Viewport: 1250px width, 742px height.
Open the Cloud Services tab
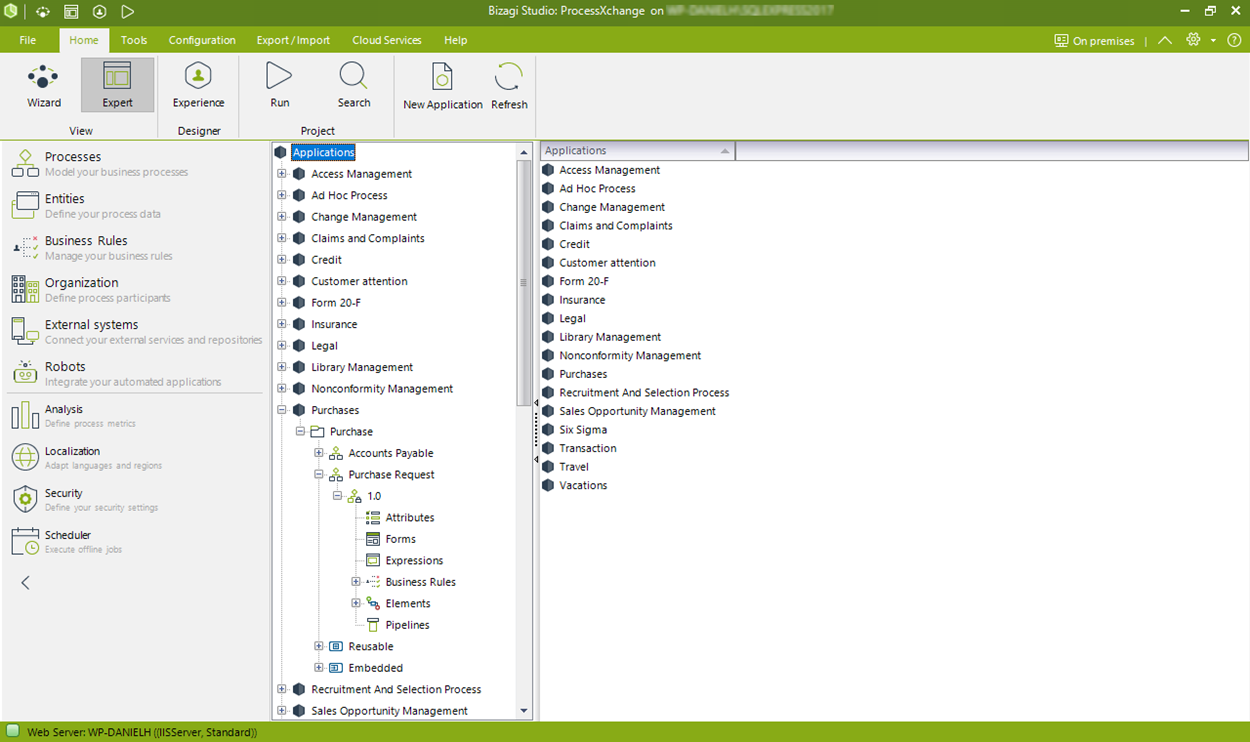point(387,40)
